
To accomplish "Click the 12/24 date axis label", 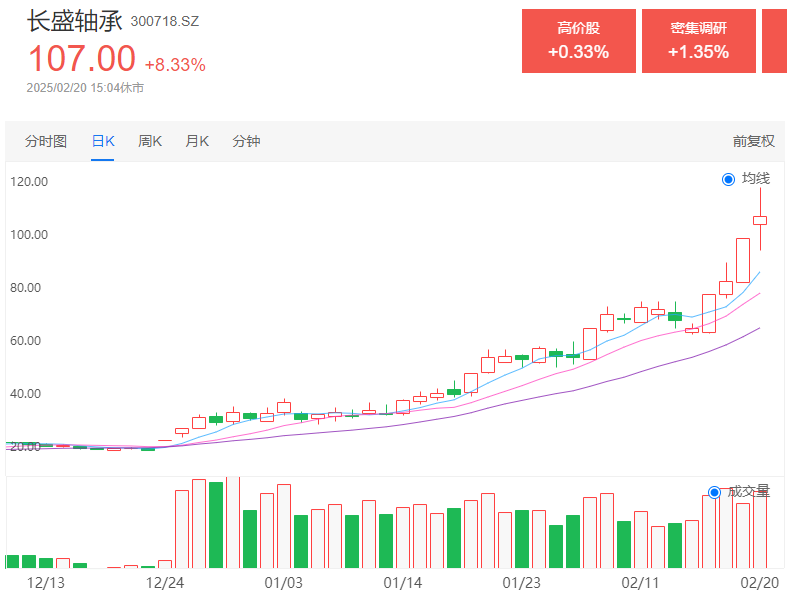I will (x=165, y=582).
